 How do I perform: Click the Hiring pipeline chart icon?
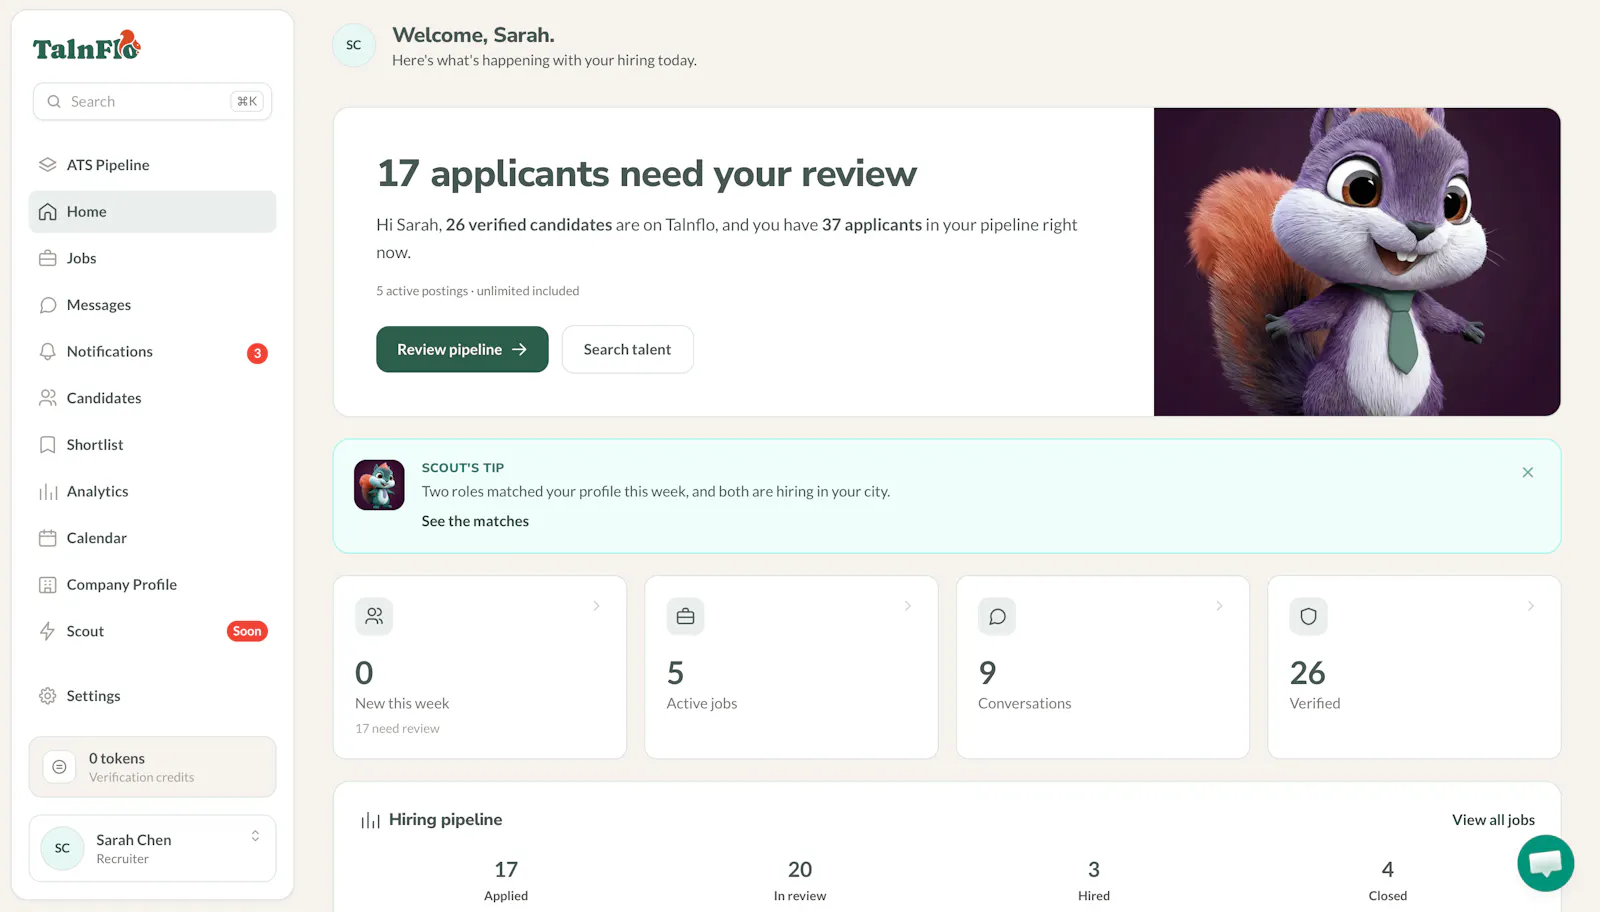point(370,820)
